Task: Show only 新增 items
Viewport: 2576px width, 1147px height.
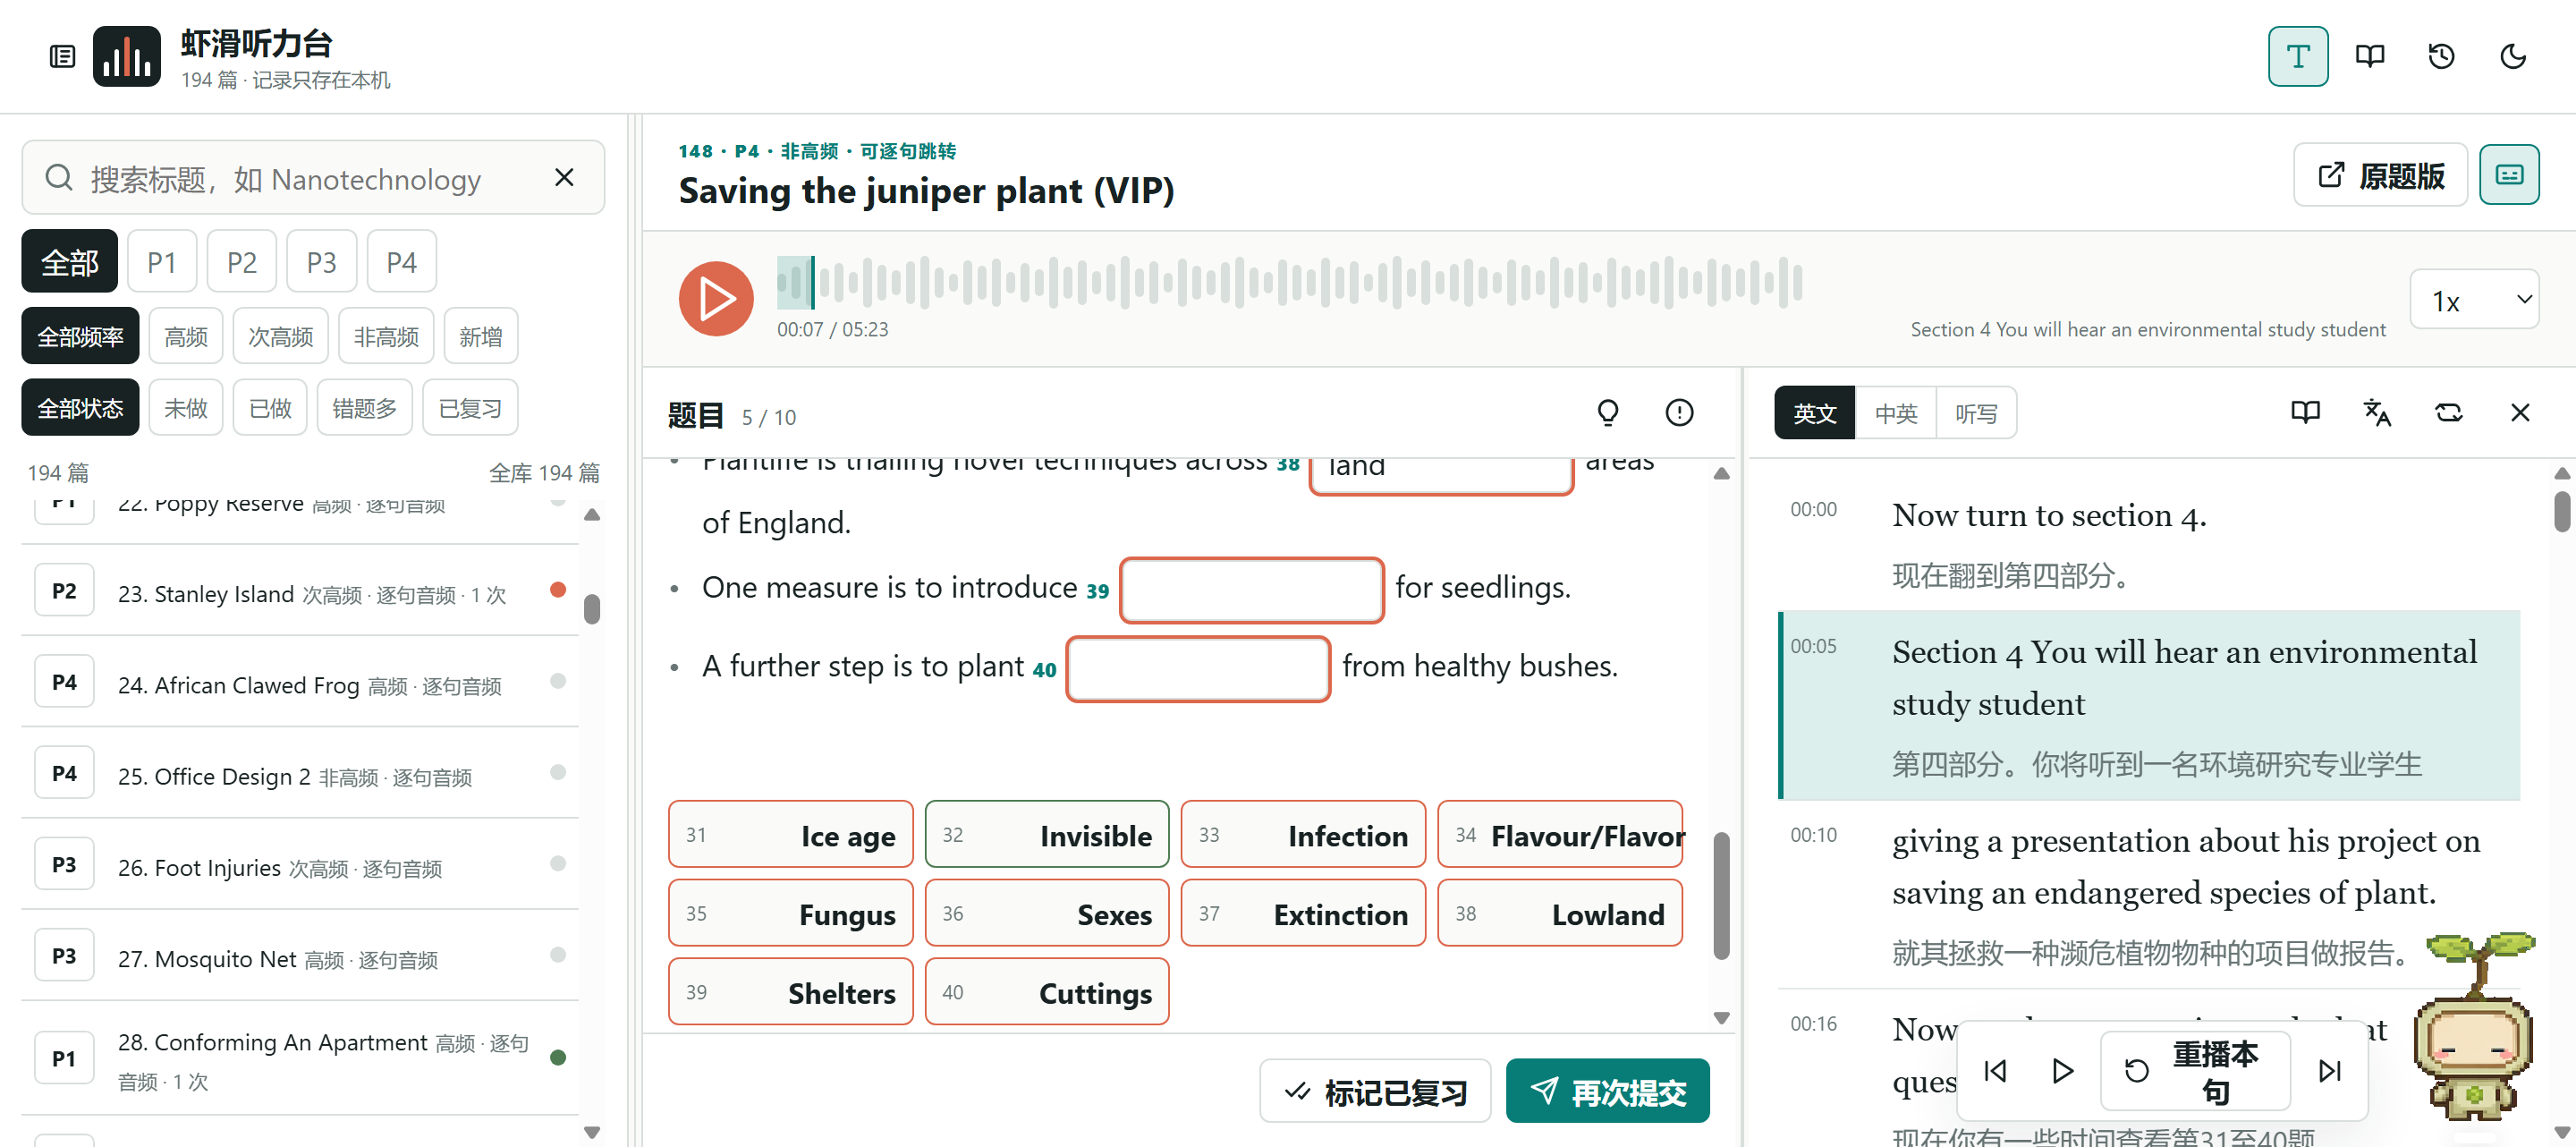Action: pyautogui.click(x=481, y=336)
